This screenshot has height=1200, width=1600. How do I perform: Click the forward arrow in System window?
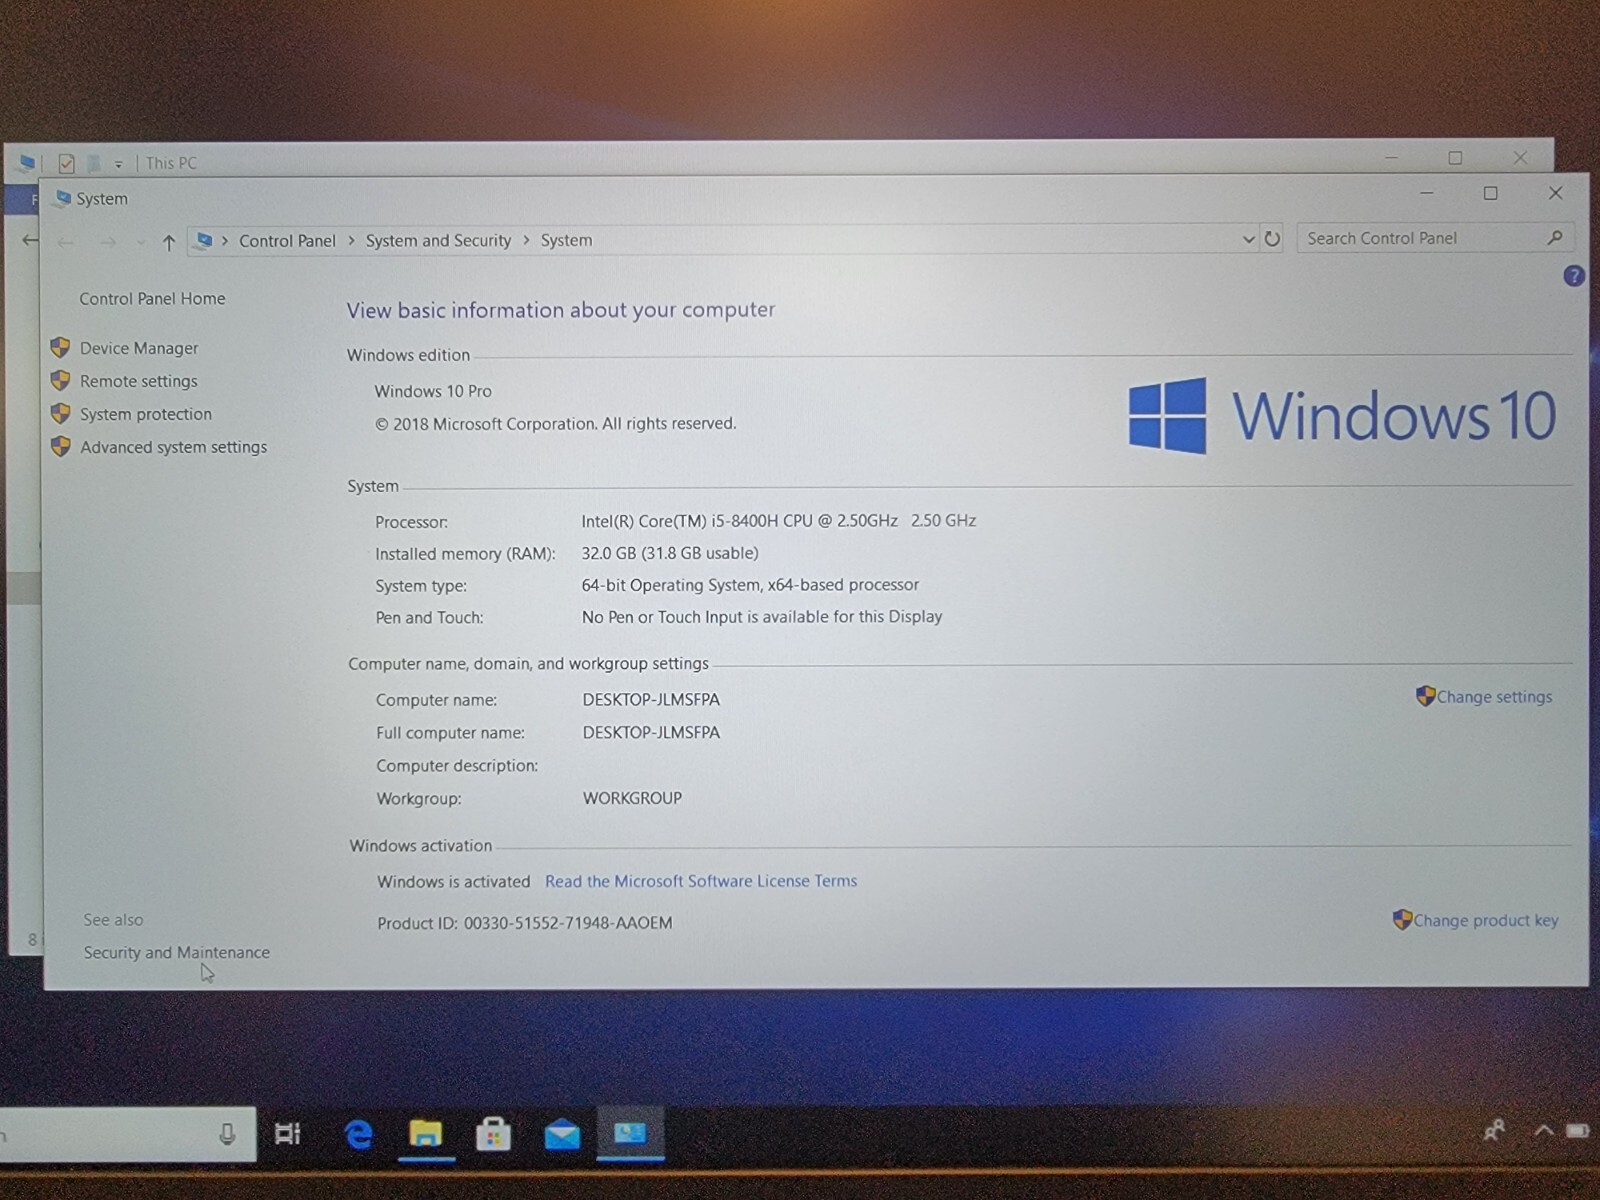tap(108, 242)
